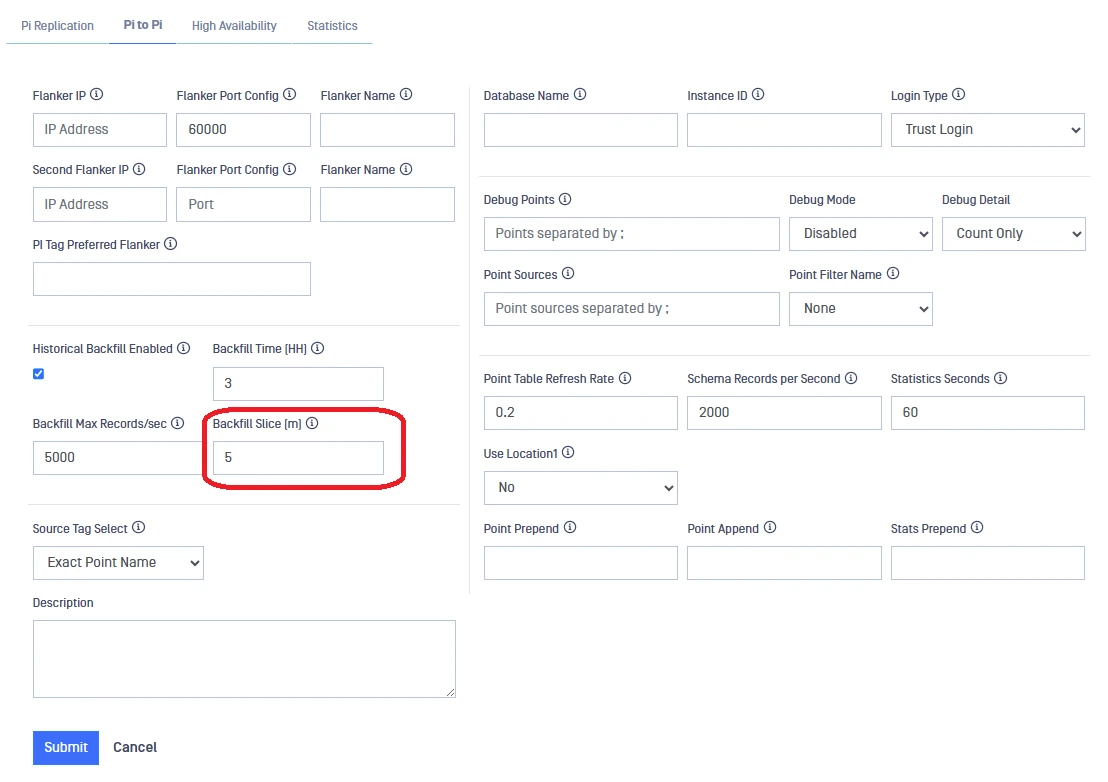The width and height of the screenshot is (1108, 782).
Task: Click info icon beside Database Name
Action: [x=580, y=95]
